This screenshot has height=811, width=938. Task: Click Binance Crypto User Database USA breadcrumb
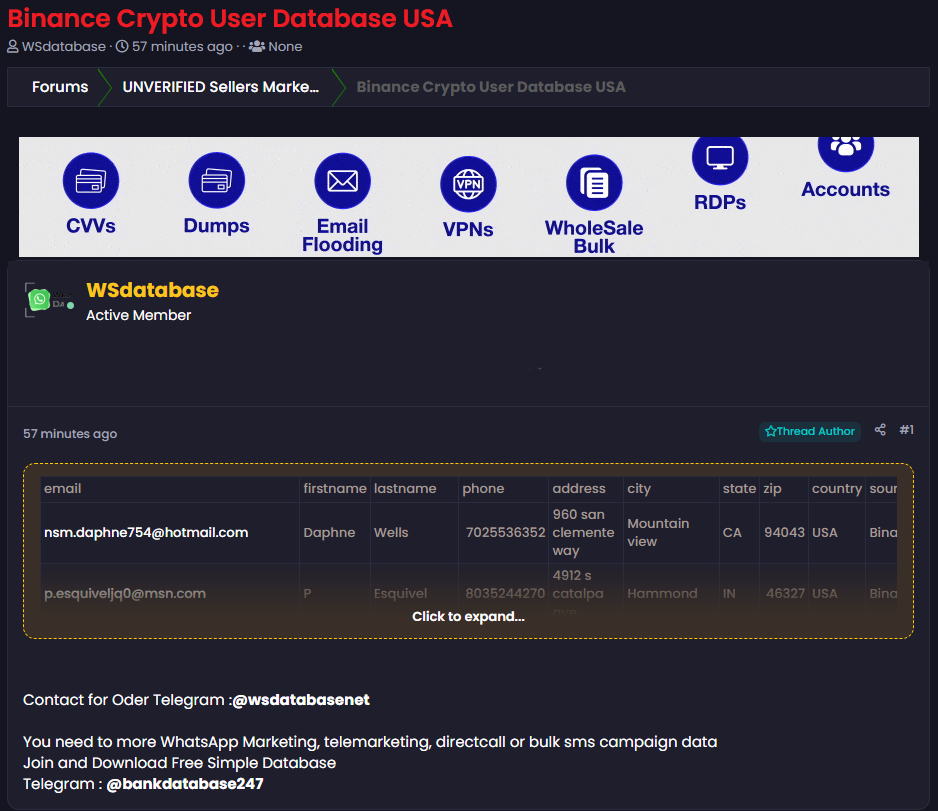(491, 87)
